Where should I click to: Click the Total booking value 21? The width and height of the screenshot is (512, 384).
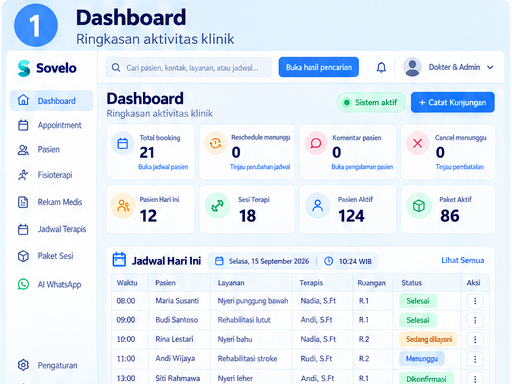[x=147, y=153]
